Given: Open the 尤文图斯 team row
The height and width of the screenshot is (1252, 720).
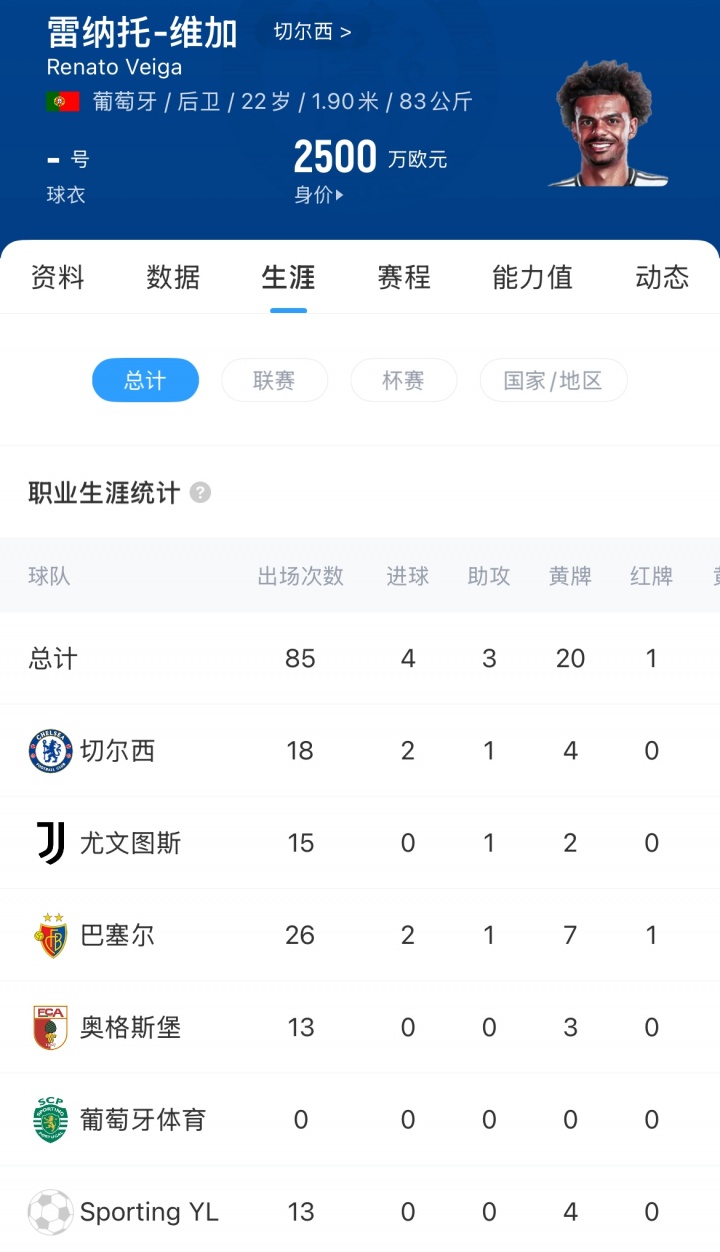Looking at the screenshot, I should pyautogui.click(x=130, y=843).
